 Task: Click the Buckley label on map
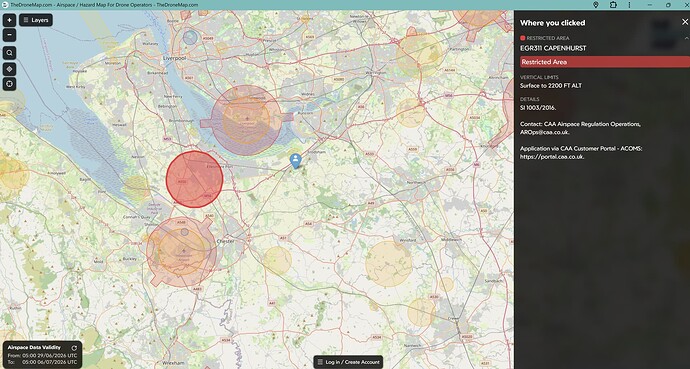[130, 259]
